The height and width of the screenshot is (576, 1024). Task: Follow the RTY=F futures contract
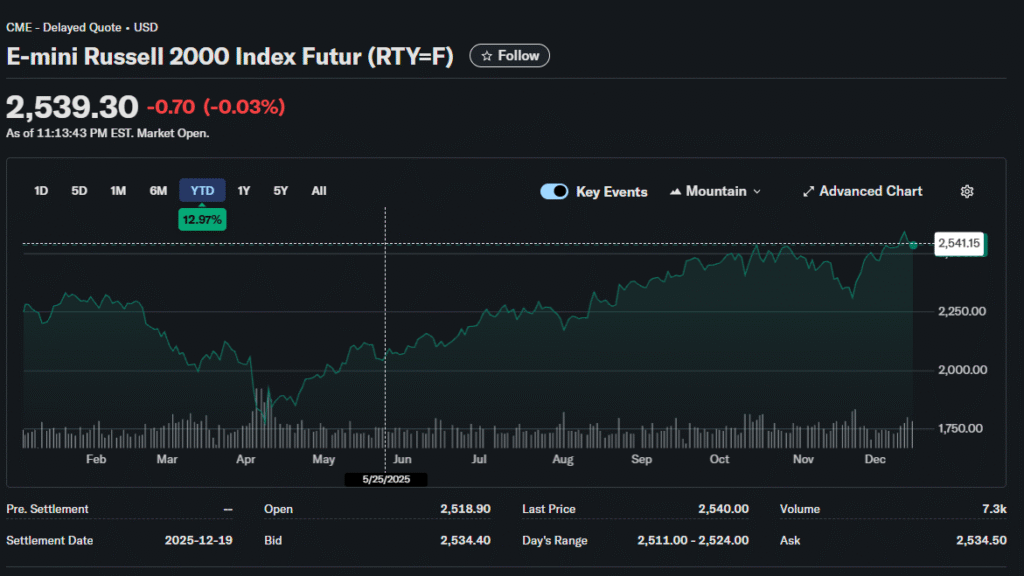point(510,56)
